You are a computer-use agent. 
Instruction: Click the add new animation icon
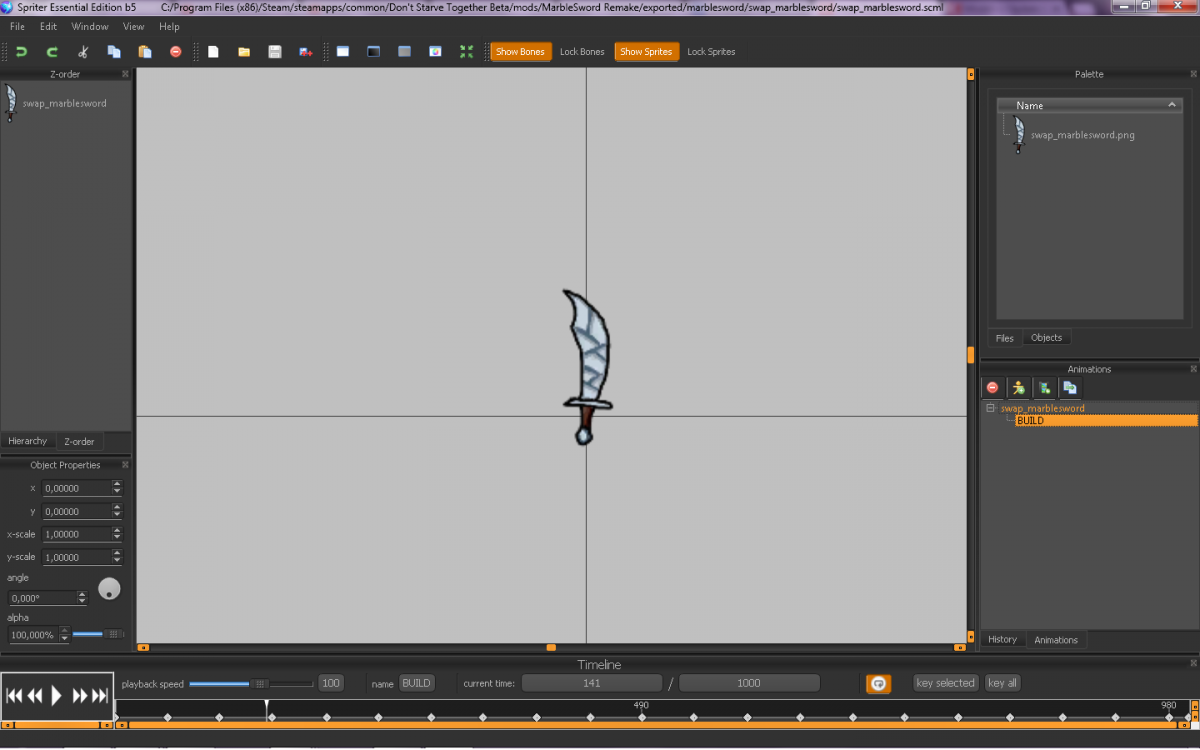coord(1044,388)
